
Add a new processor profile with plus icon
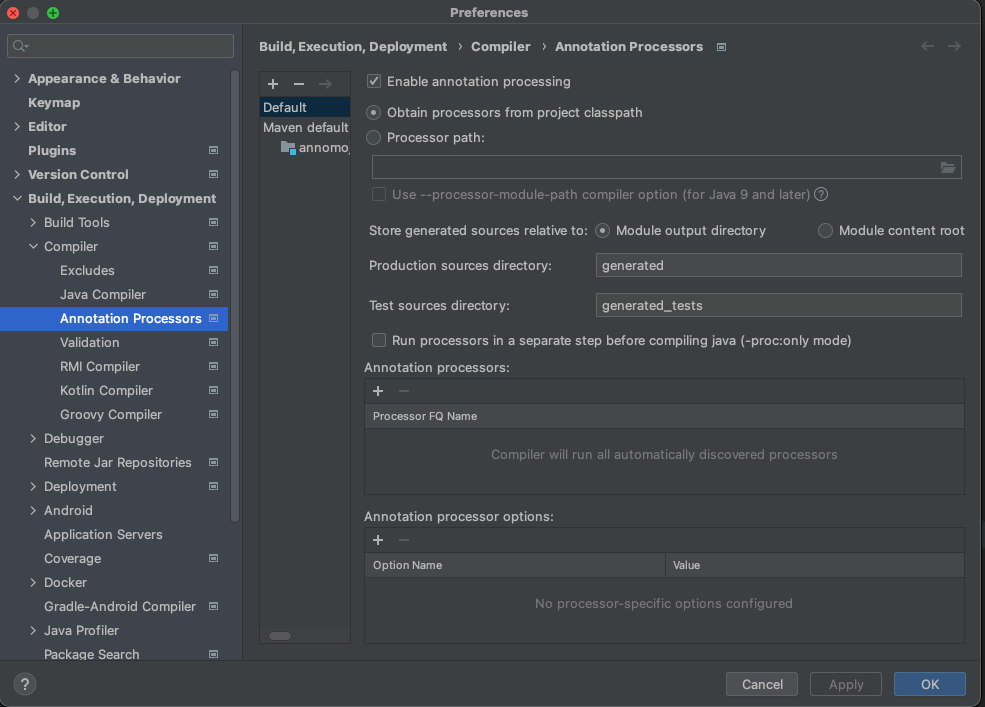click(272, 84)
